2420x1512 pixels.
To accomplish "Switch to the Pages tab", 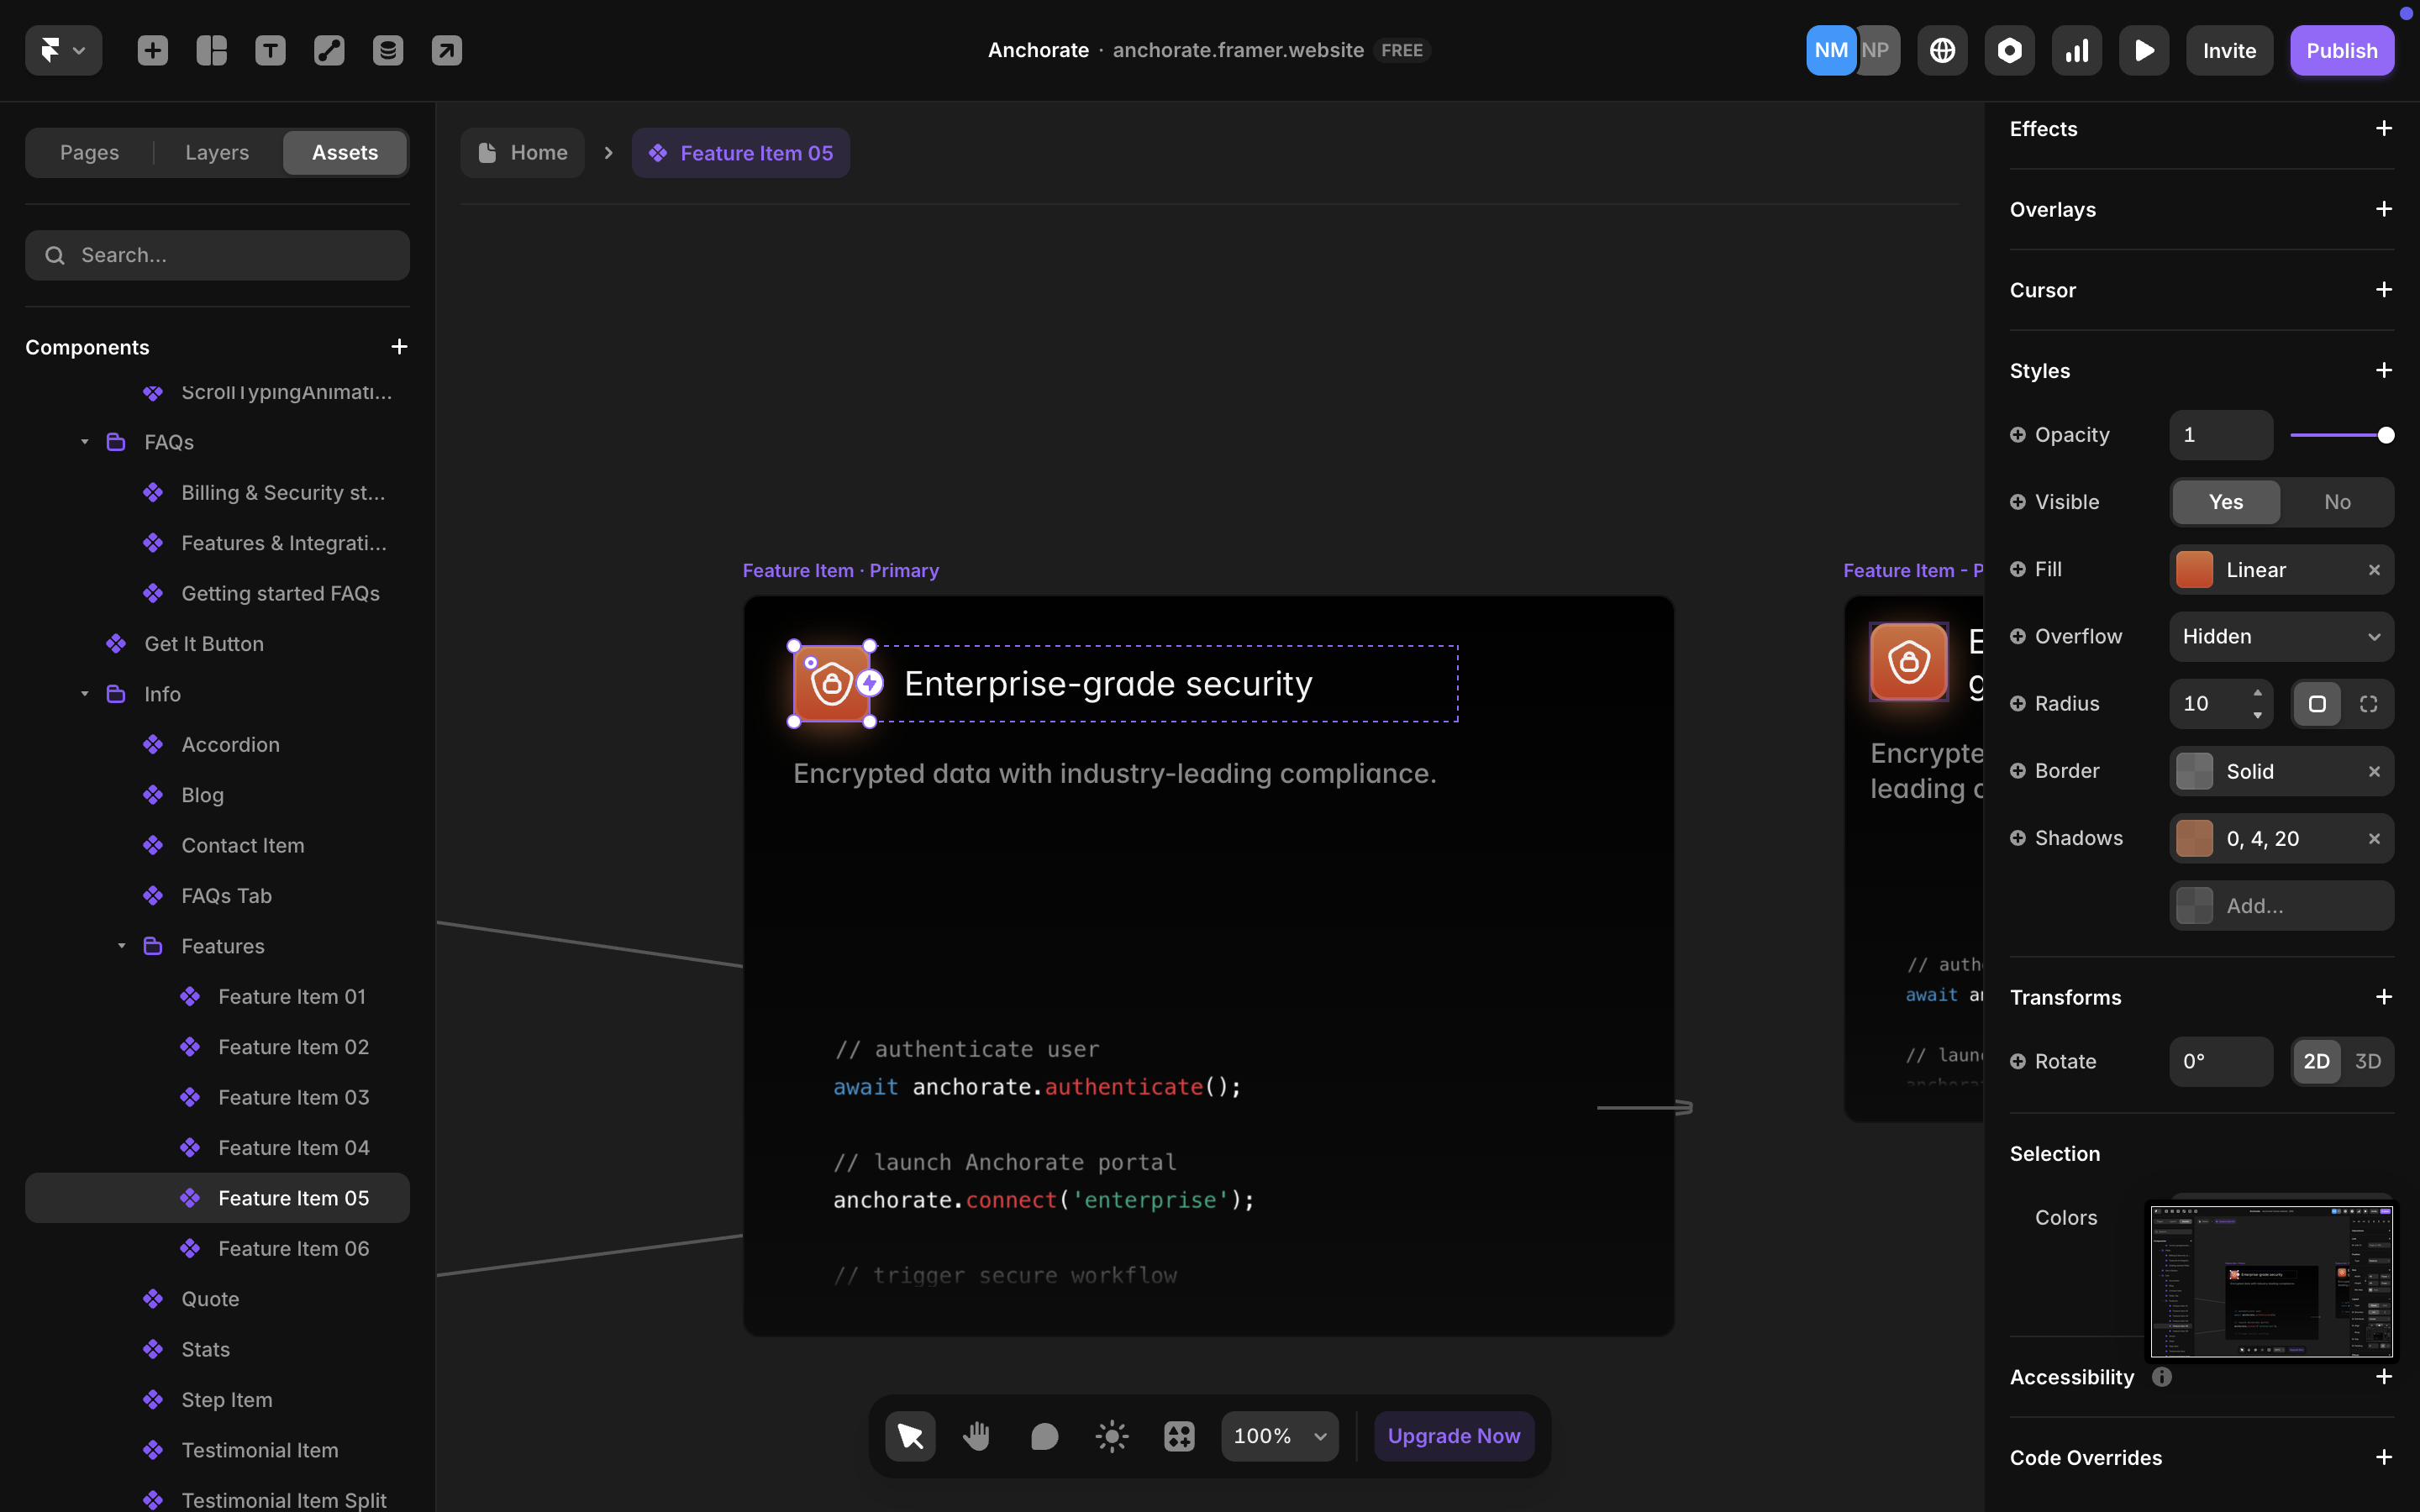I will click(89, 153).
